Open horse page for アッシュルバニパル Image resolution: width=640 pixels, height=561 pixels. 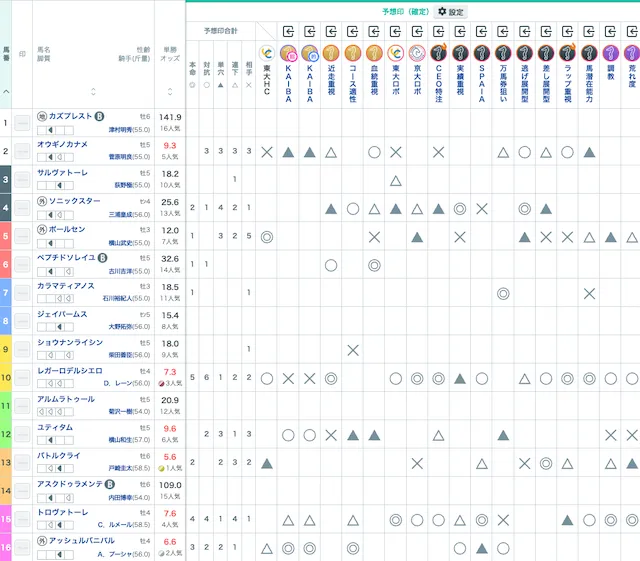82,541
